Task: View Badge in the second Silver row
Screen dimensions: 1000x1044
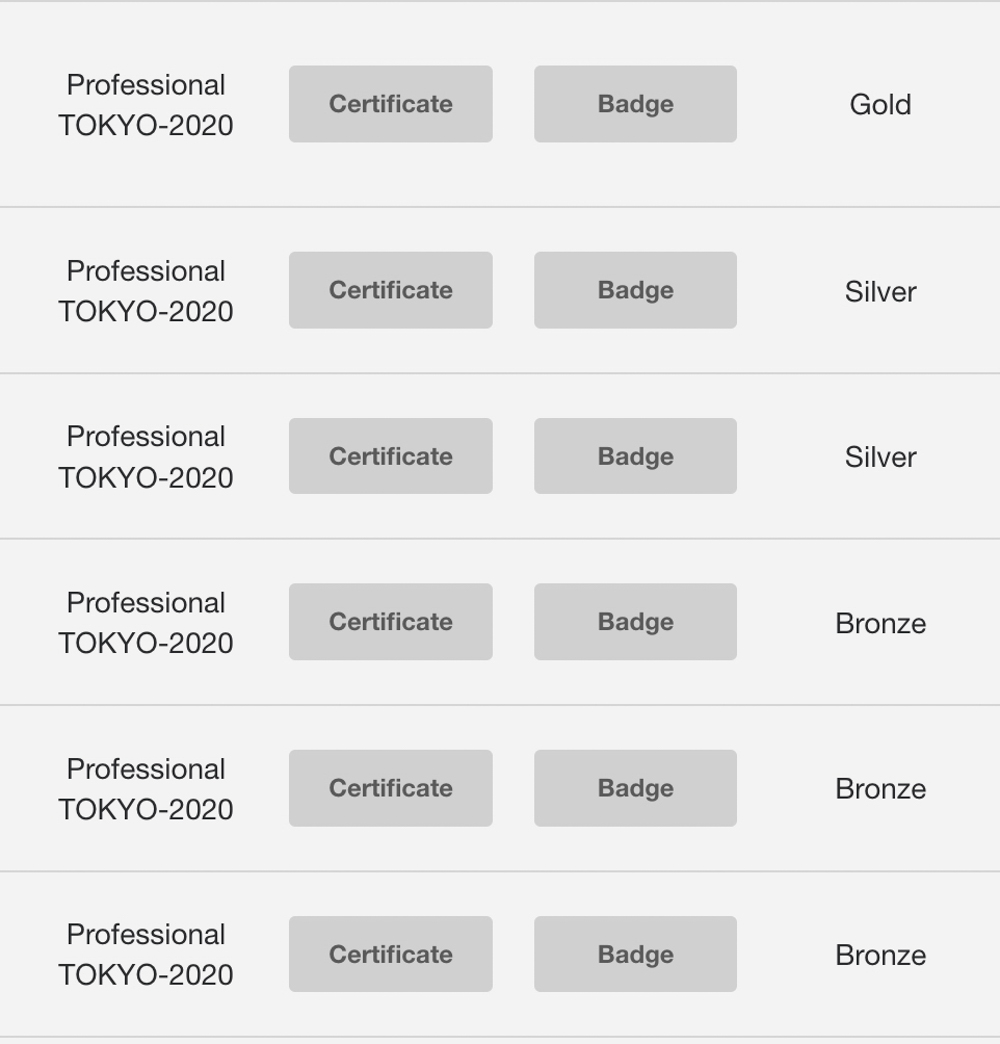Action: [x=635, y=456]
